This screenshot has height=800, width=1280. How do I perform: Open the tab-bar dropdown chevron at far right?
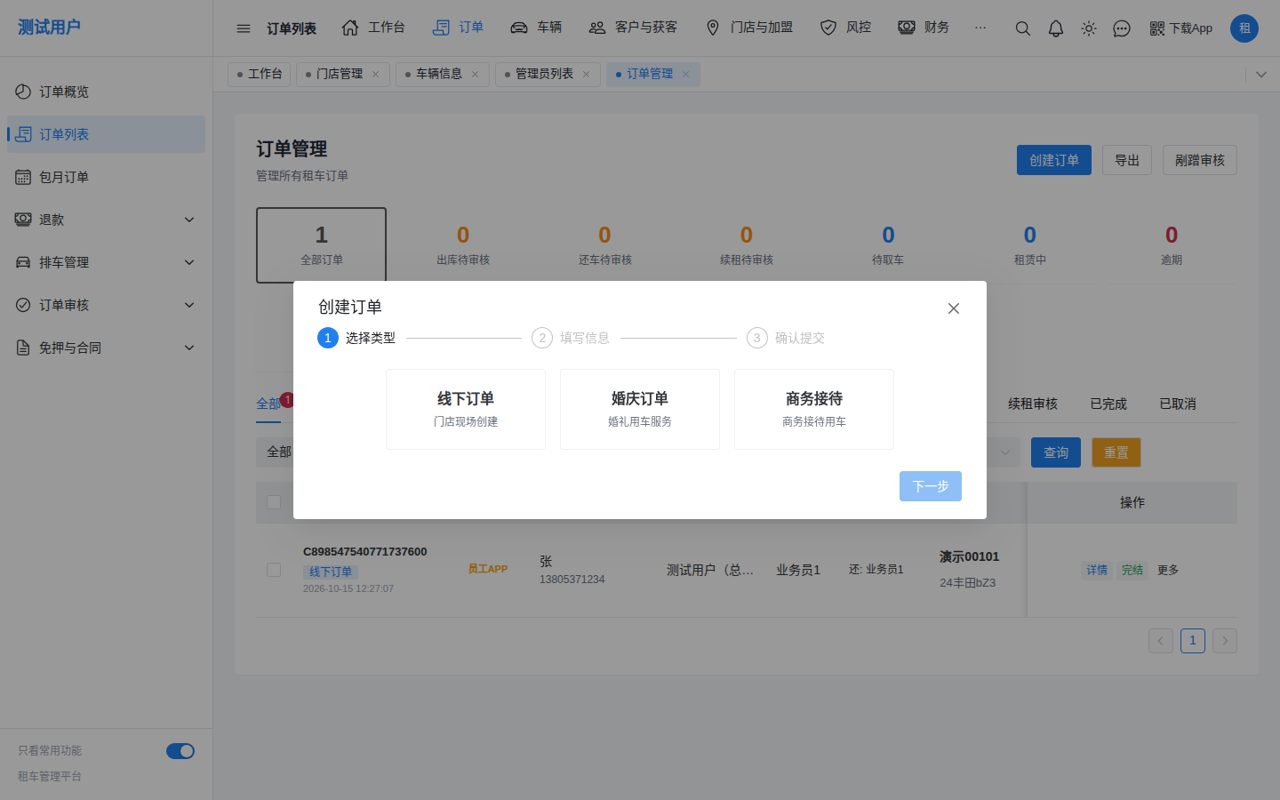[x=1259, y=75]
